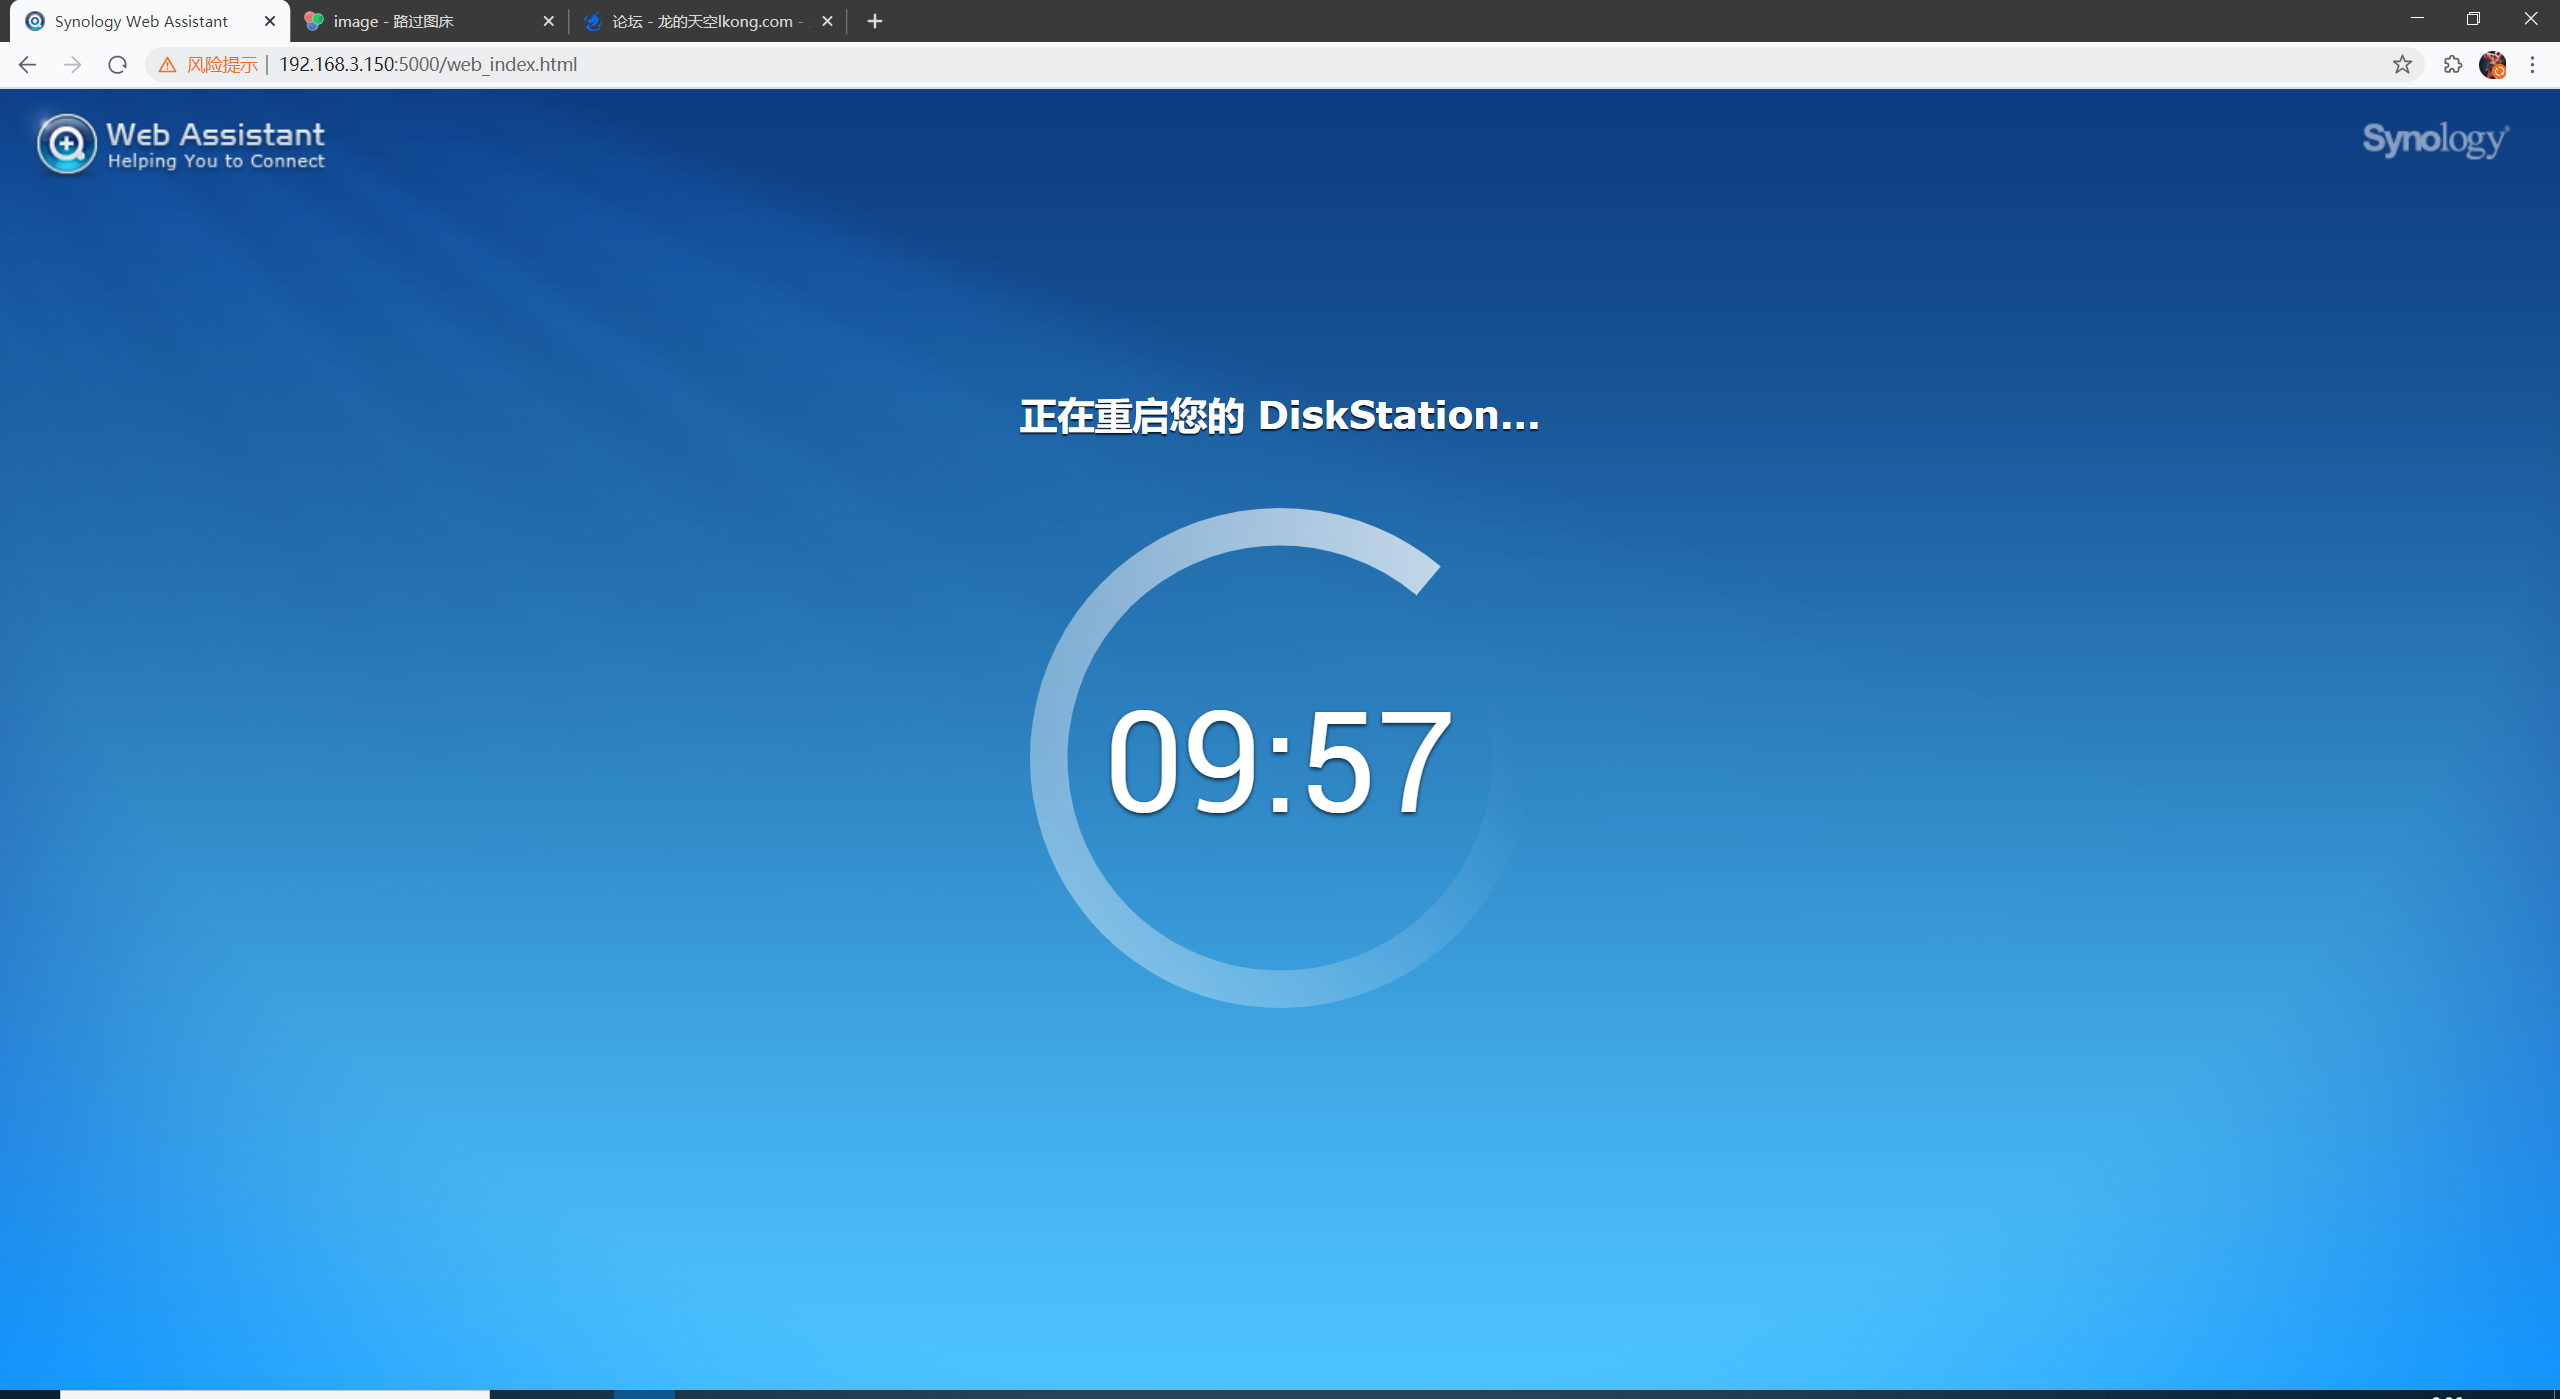
Task: Close the browser window
Action: (2531, 19)
